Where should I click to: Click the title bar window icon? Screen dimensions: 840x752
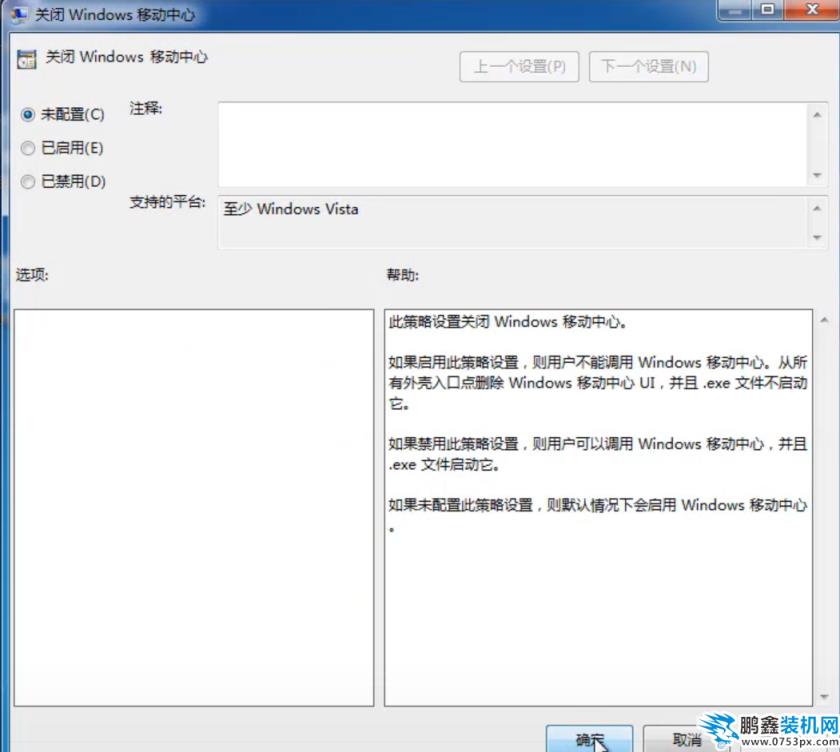[19, 14]
